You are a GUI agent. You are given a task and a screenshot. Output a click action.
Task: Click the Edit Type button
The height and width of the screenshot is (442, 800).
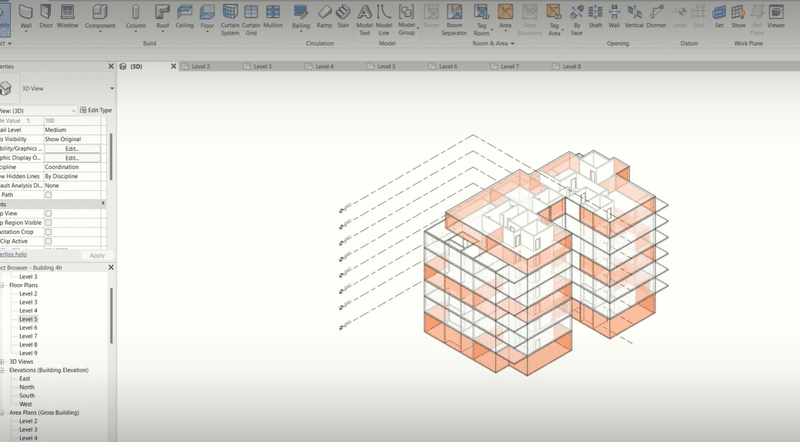[x=96, y=110]
